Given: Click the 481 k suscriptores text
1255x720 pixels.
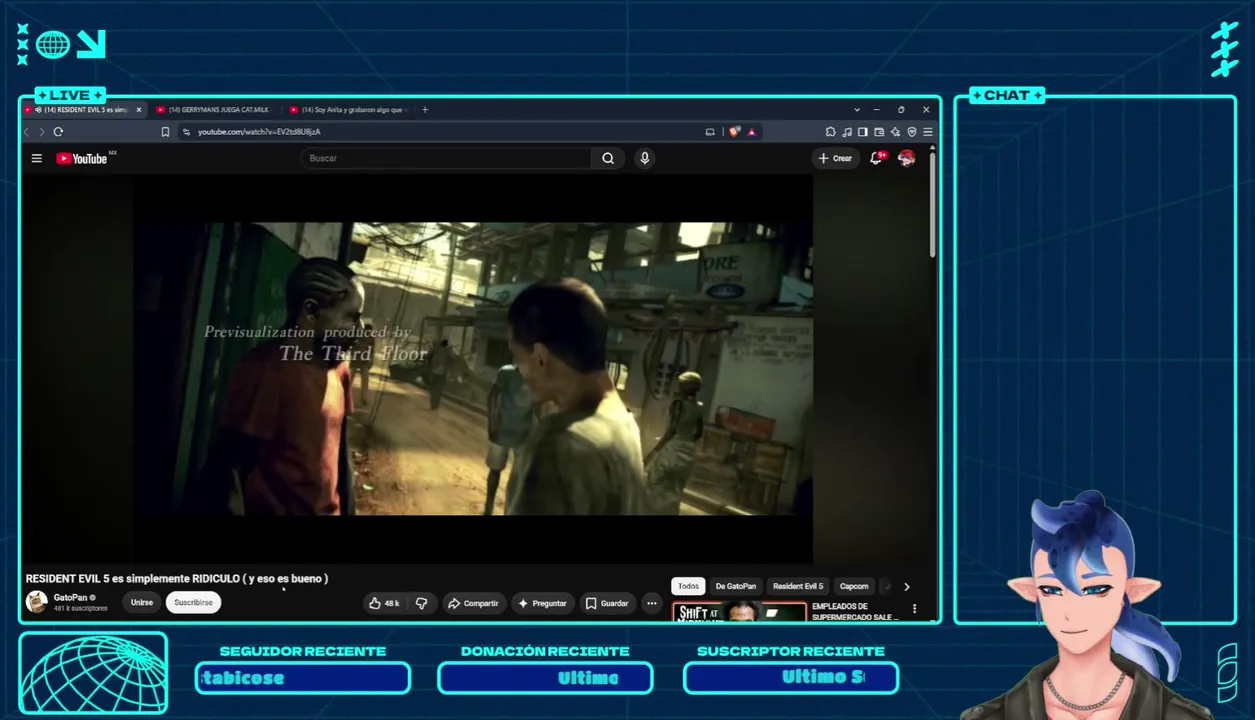Looking at the screenshot, I should pos(81,608).
